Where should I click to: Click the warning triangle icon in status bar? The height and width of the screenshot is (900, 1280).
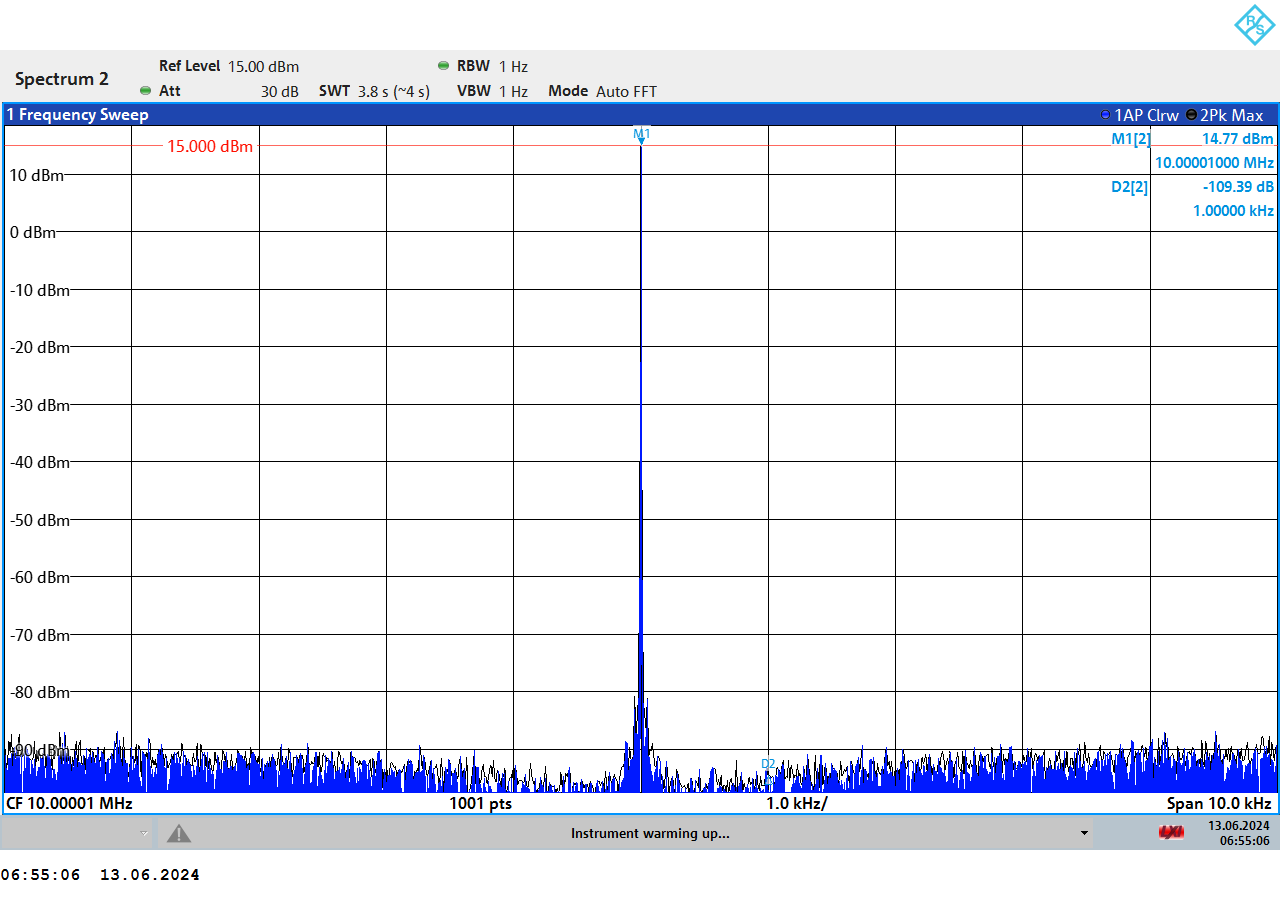pyautogui.click(x=178, y=833)
